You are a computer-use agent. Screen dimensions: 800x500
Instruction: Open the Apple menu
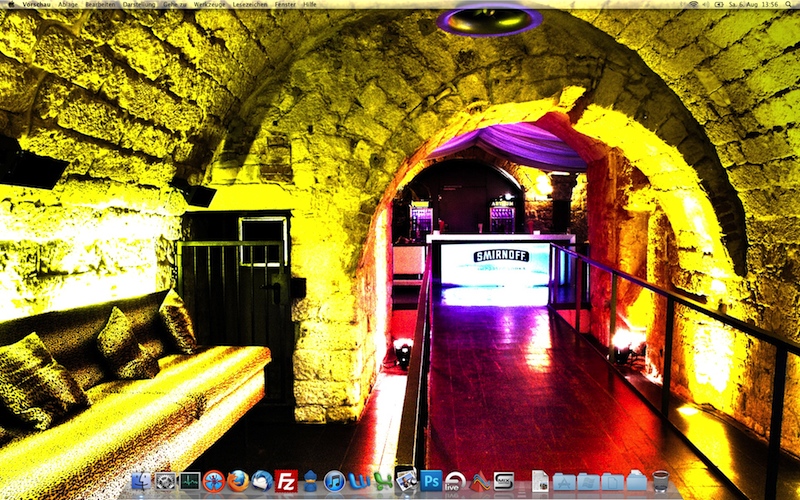tap(10, 5)
